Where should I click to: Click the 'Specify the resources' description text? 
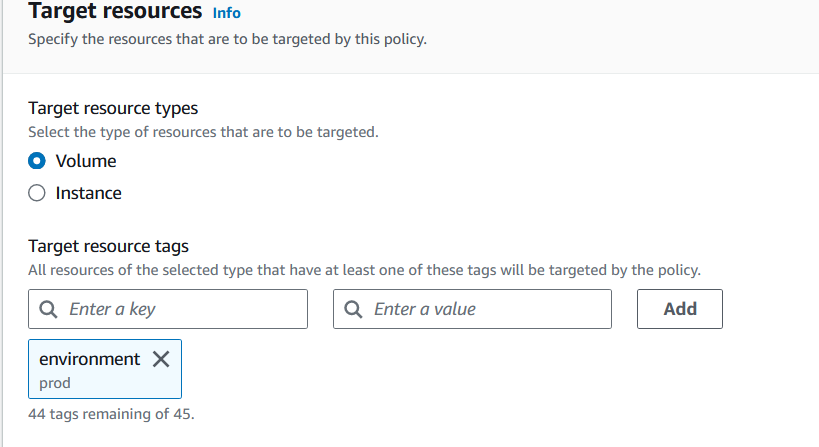(227, 39)
